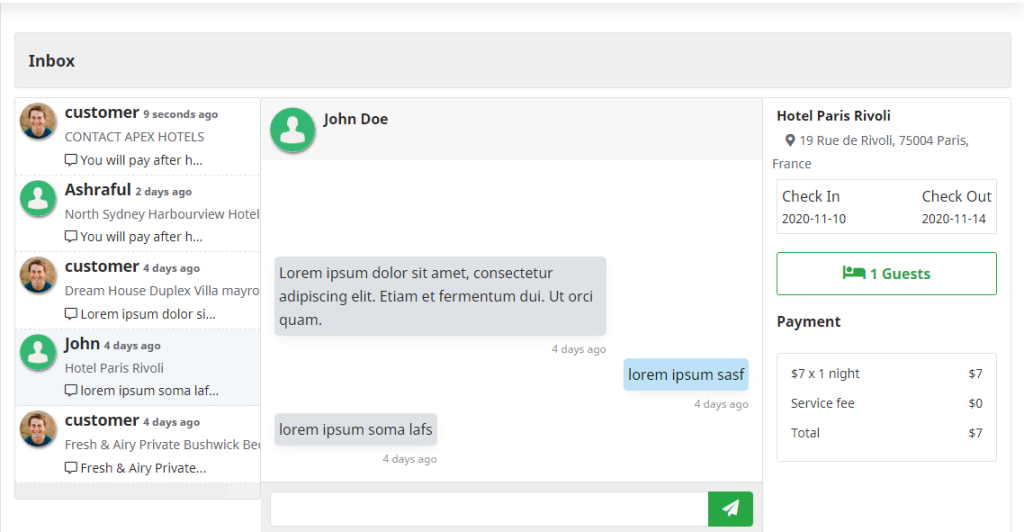1024x532 pixels.
Task: Click the blue 'lorem ipsum sasf' message bubble
Action: [x=686, y=375]
